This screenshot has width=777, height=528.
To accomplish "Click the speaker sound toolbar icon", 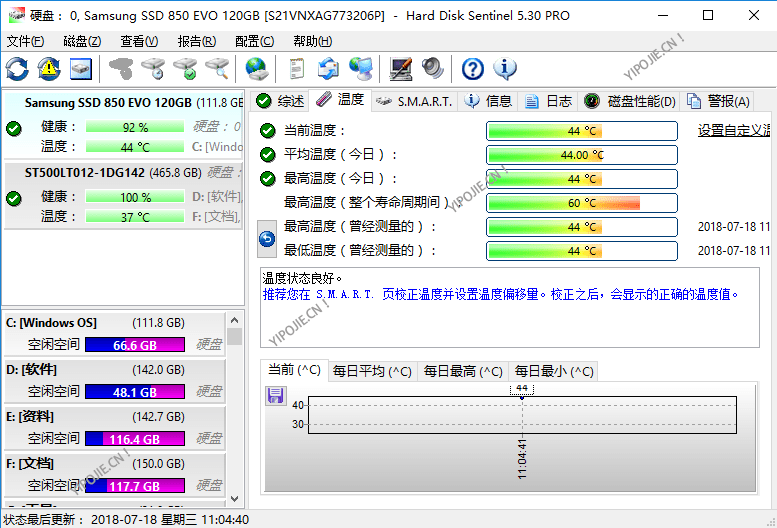I will pyautogui.click(x=432, y=69).
